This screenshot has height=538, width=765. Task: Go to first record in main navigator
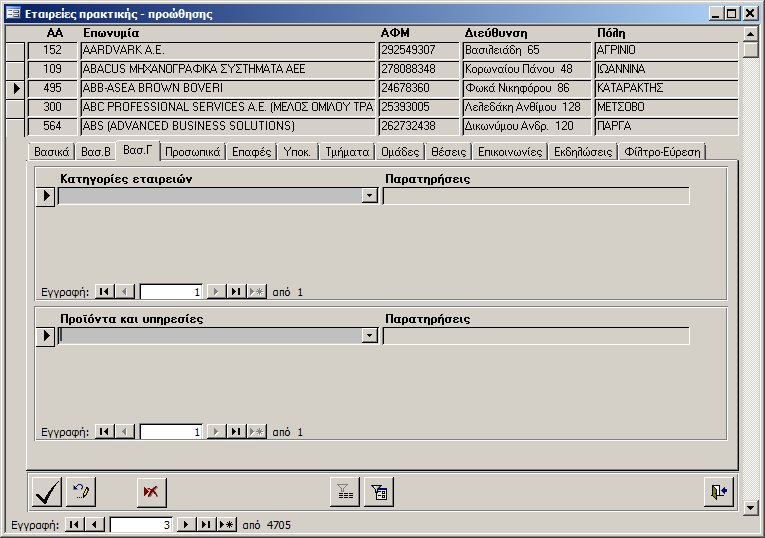[x=74, y=525]
